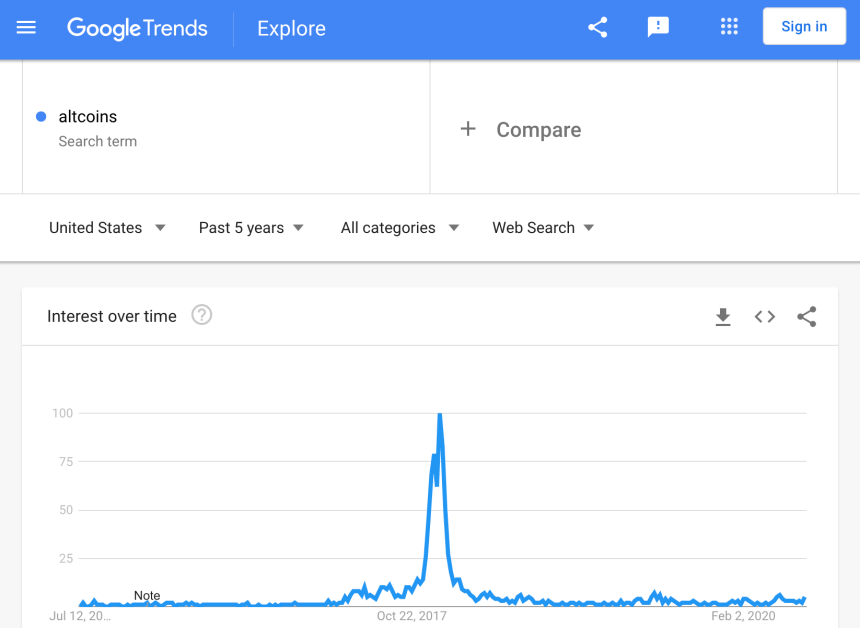Change the Past 5 years time range
The image size is (860, 628).
(251, 228)
